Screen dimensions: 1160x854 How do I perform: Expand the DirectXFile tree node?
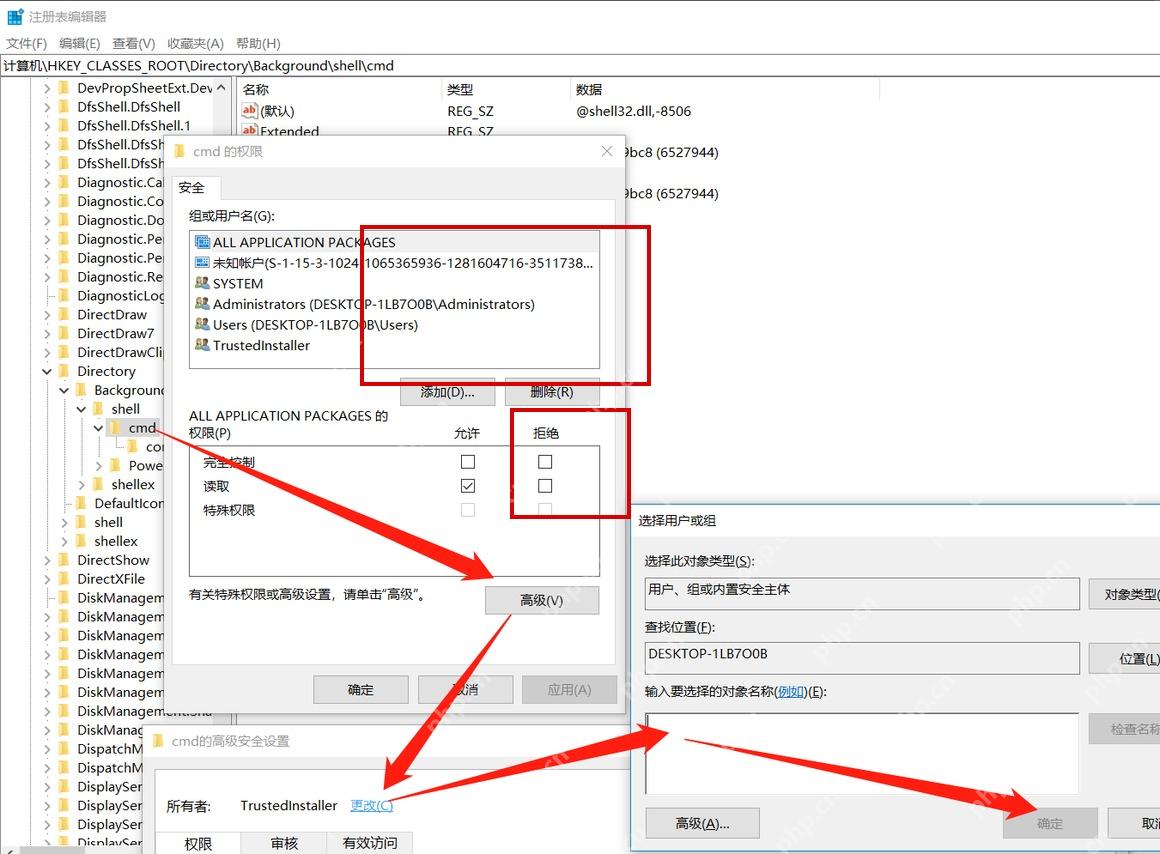47,579
